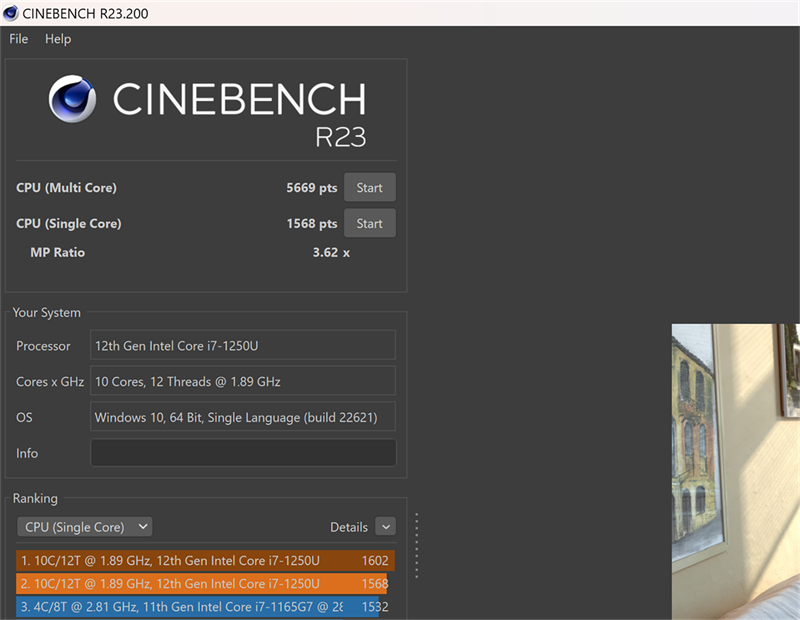Select the Processor field showing i7-1250U
Image resolution: width=800 pixels, height=620 pixels.
243,345
